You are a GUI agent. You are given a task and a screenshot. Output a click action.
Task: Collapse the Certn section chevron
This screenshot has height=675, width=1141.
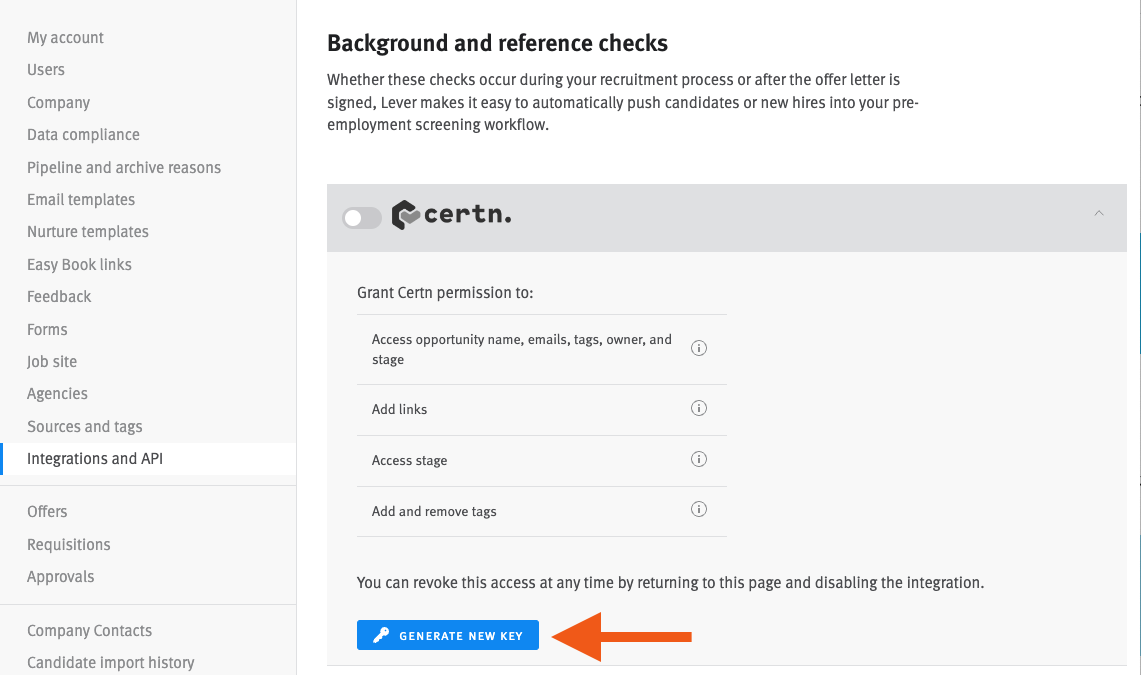(1099, 213)
